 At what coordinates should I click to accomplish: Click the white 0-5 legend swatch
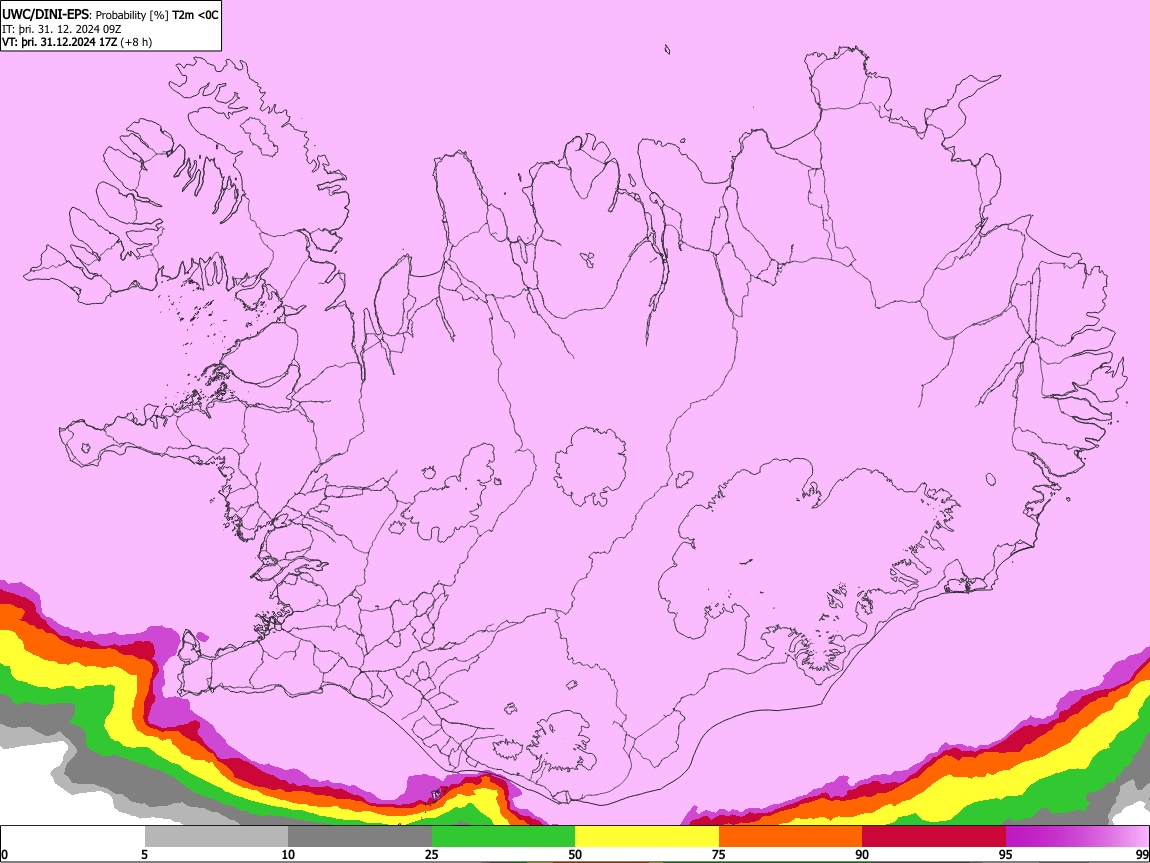73,836
